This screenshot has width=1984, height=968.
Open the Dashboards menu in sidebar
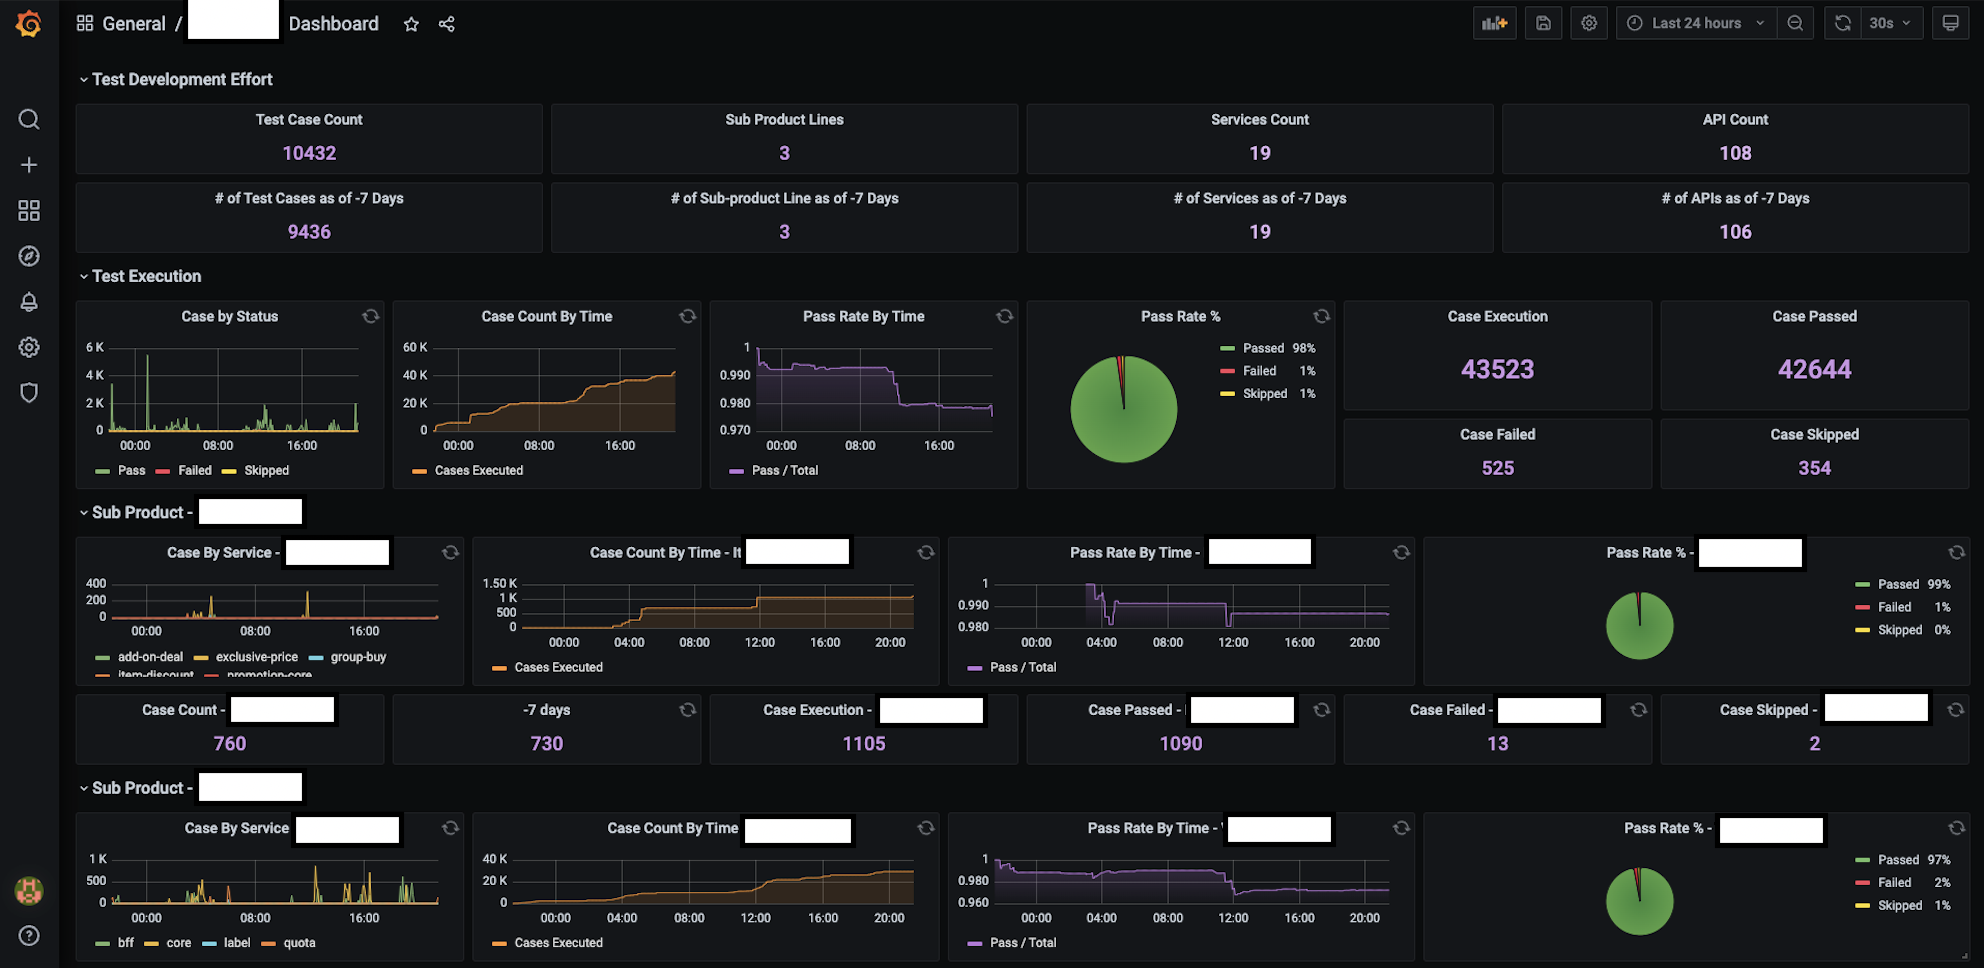(x=29, y=211)
